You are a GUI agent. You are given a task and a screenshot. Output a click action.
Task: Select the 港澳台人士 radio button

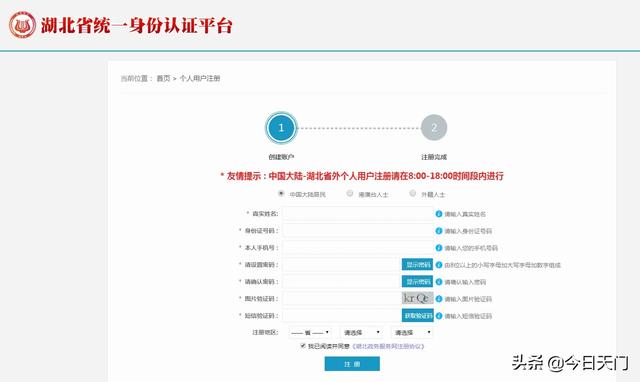coord(350,193)
